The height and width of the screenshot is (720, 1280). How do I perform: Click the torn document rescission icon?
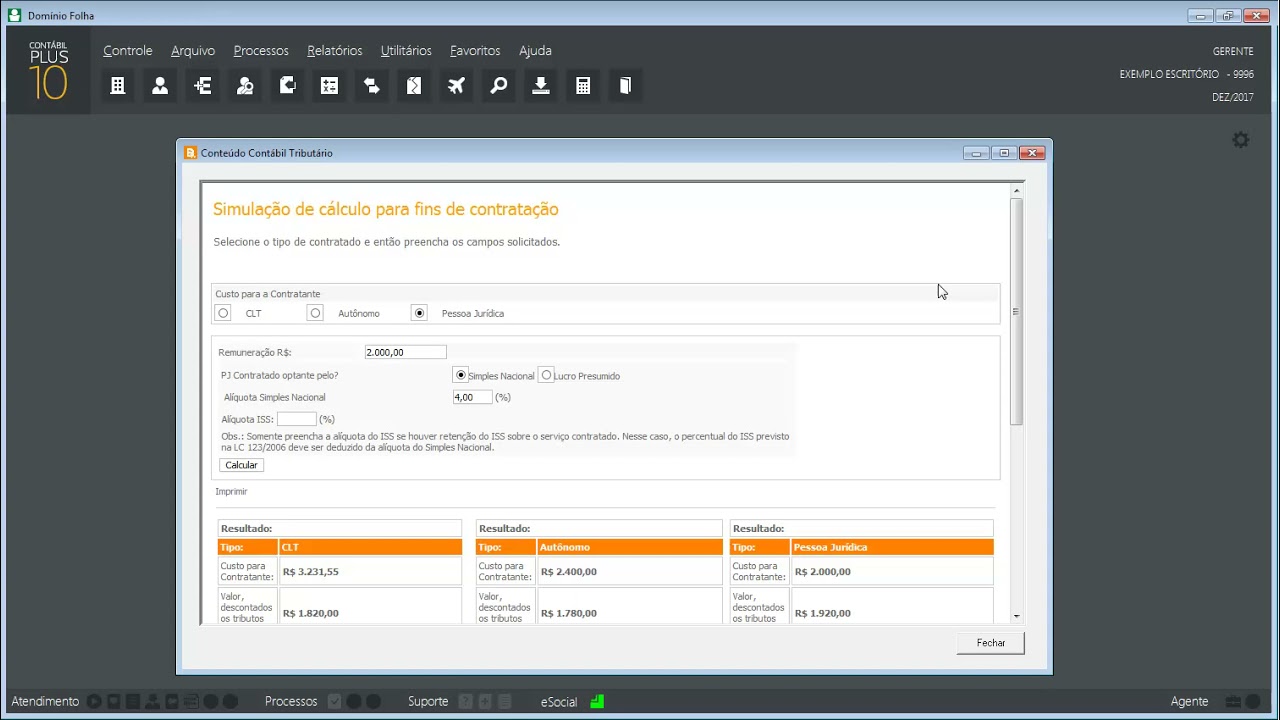(414, 86)
